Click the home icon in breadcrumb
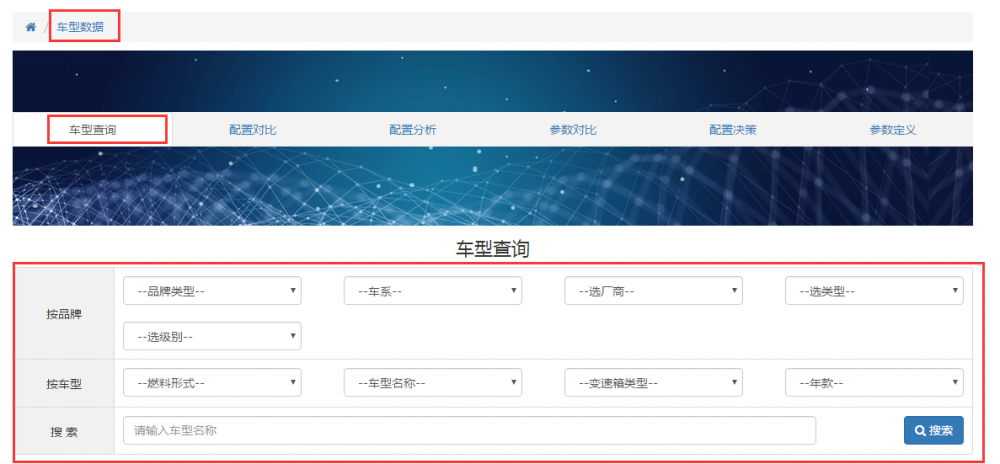Image resolution: width=1000 pixels, height=464 pixels. tap(31, 27)
